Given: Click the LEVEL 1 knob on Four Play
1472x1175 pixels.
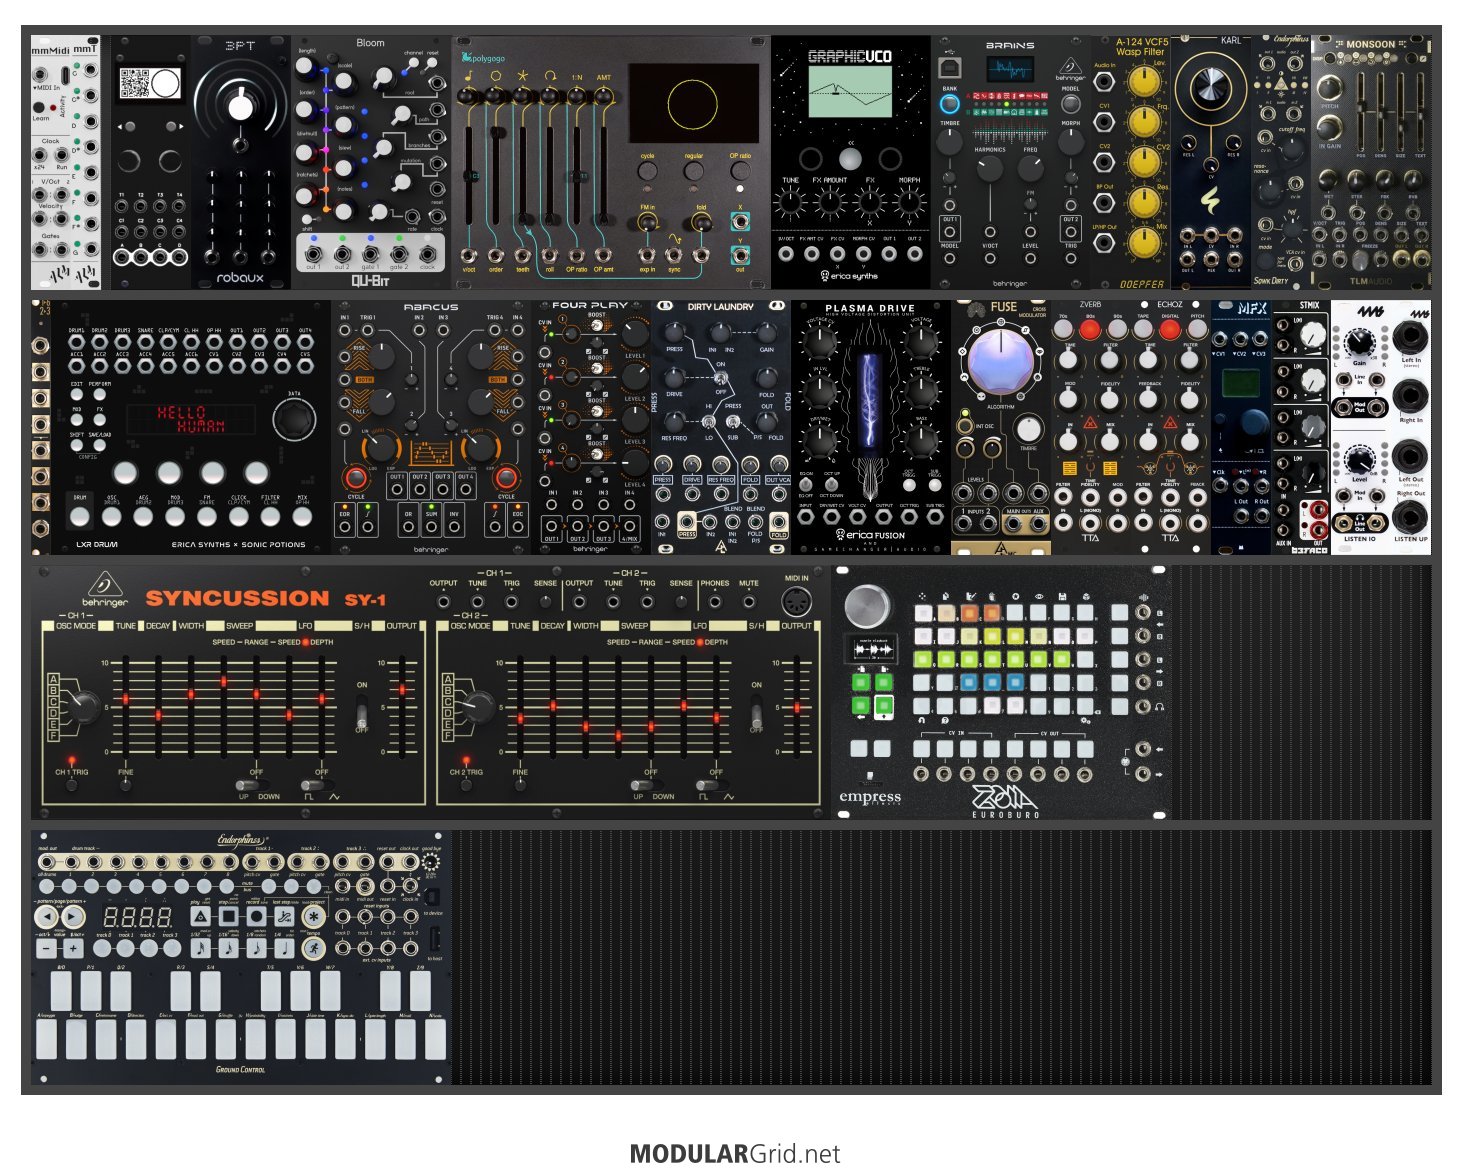Looking at the screenshot, I should (634, 334).
